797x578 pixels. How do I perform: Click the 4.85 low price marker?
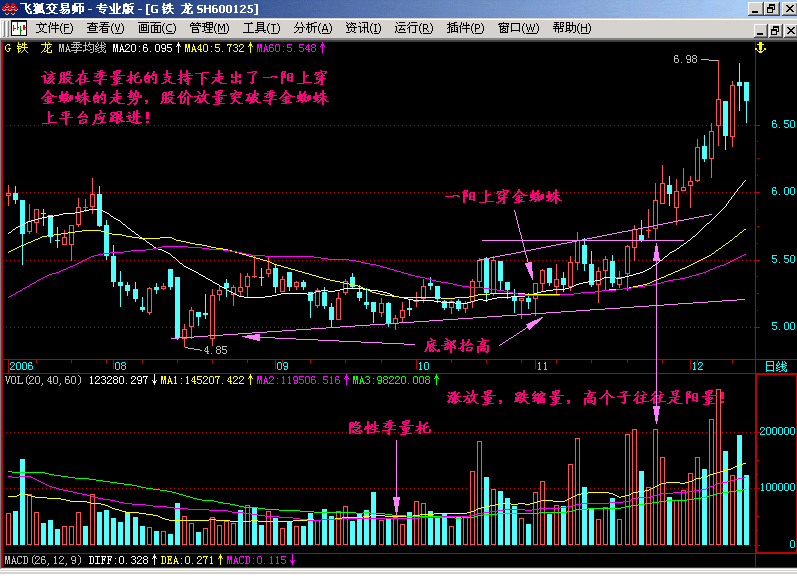point(216,350)
